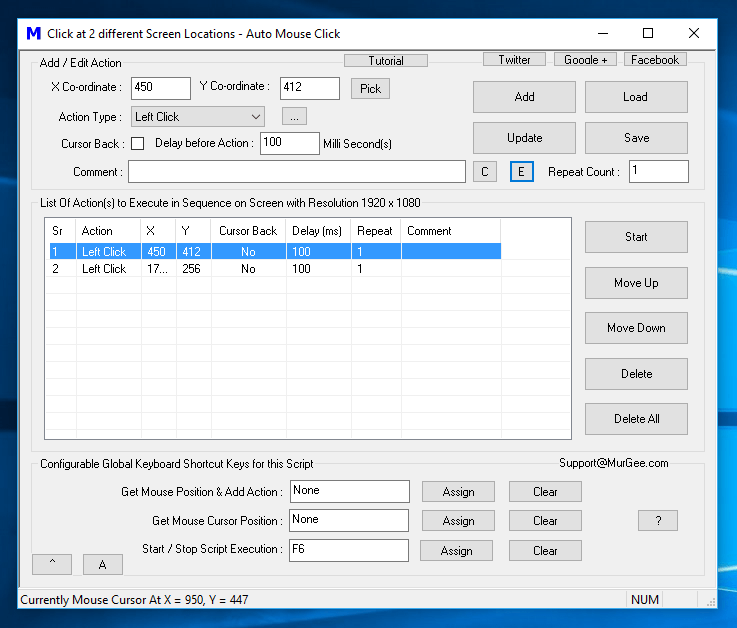The height and width of the screenshot is (628, 737).
Task: Click the Action column header
Action: [x=109, y=231]
